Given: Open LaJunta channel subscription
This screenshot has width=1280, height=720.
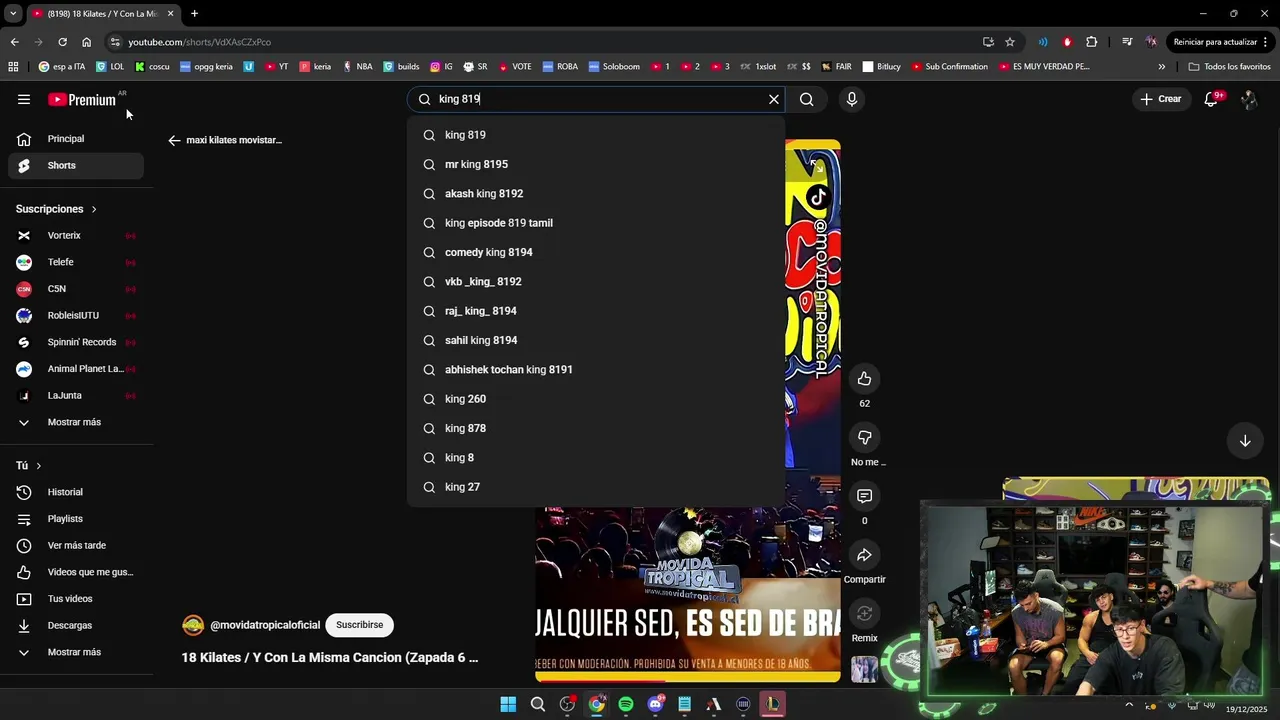Looking at the screenshot, I should point(76,395).
